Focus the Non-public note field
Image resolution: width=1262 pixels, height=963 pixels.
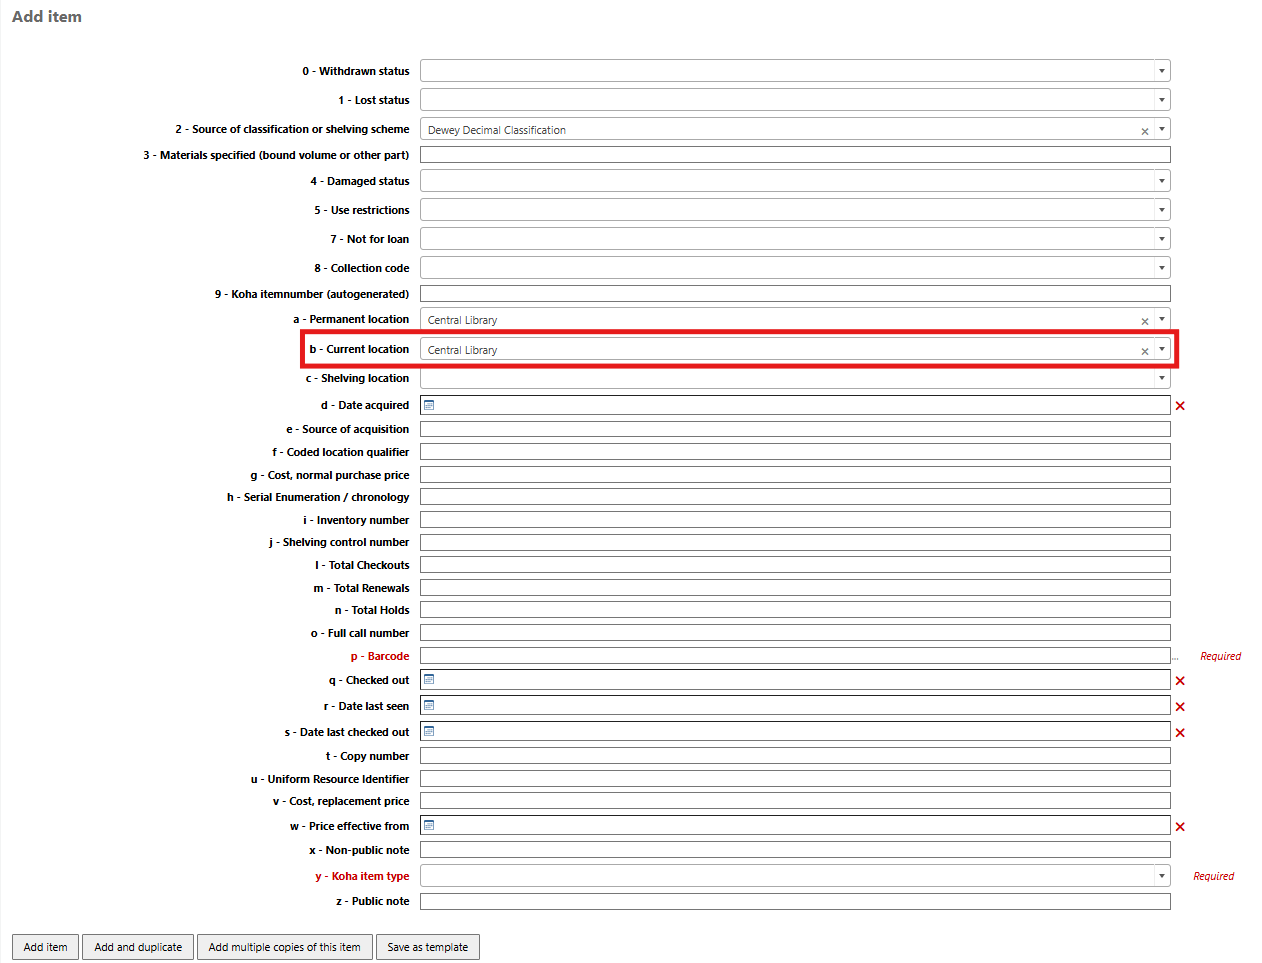[x=795, y=850]
